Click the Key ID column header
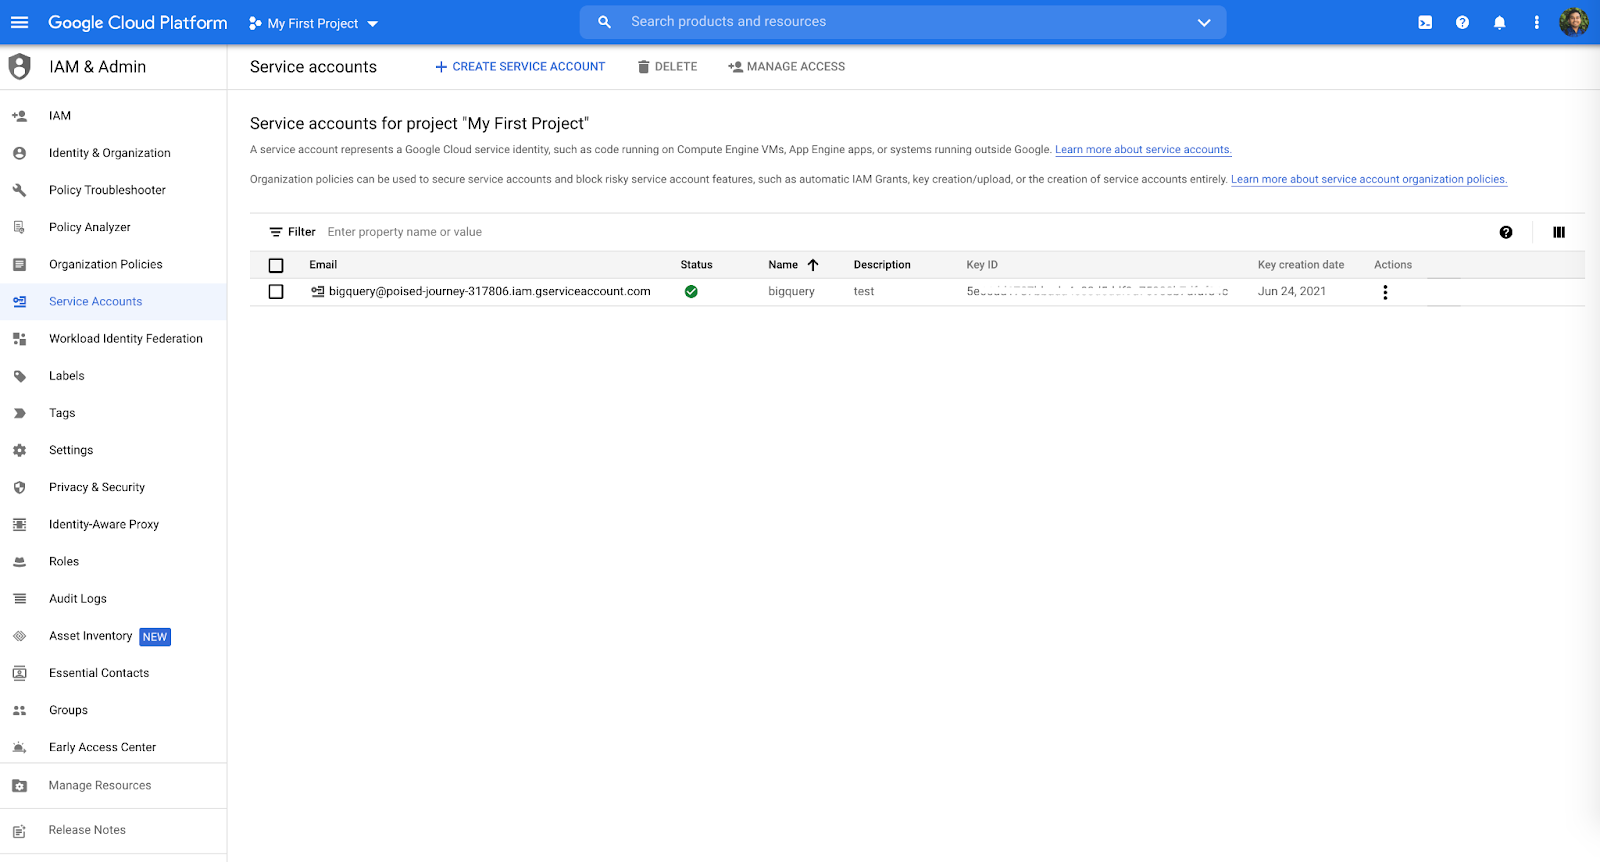Image resolution: width=1600 pixels, height=862 pixels. click(982, 265)
